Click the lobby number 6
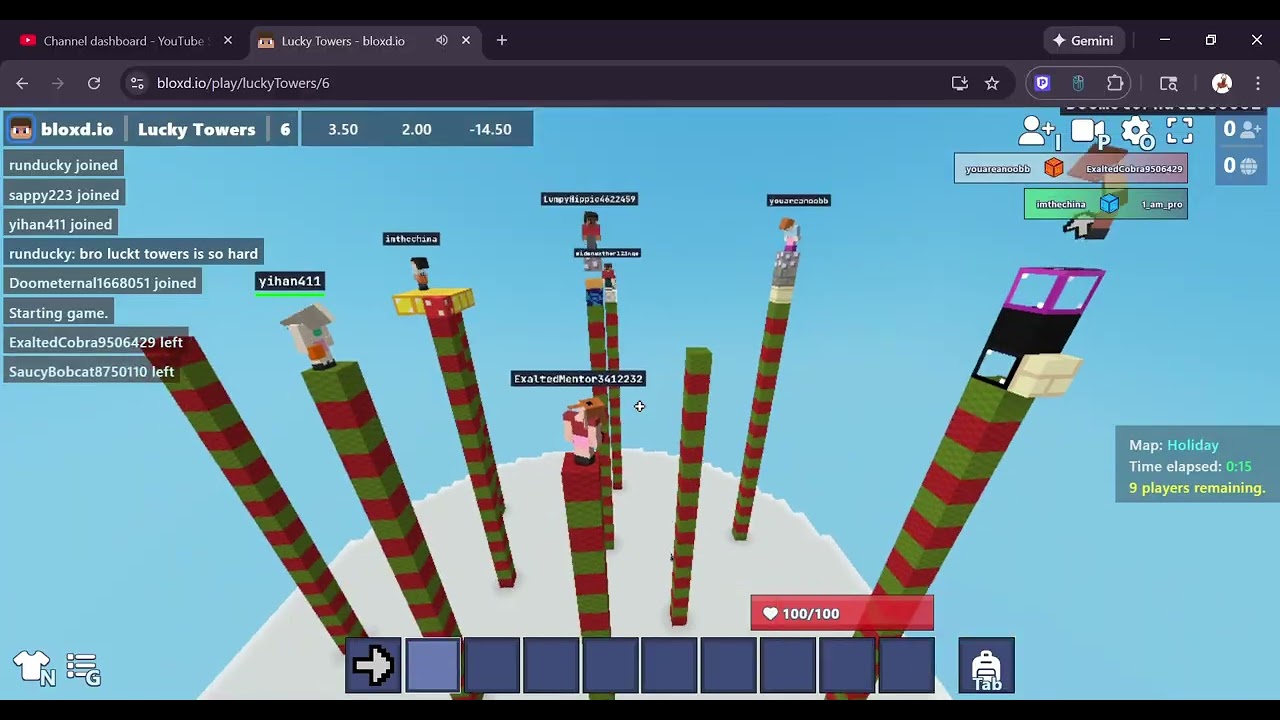 285,129
